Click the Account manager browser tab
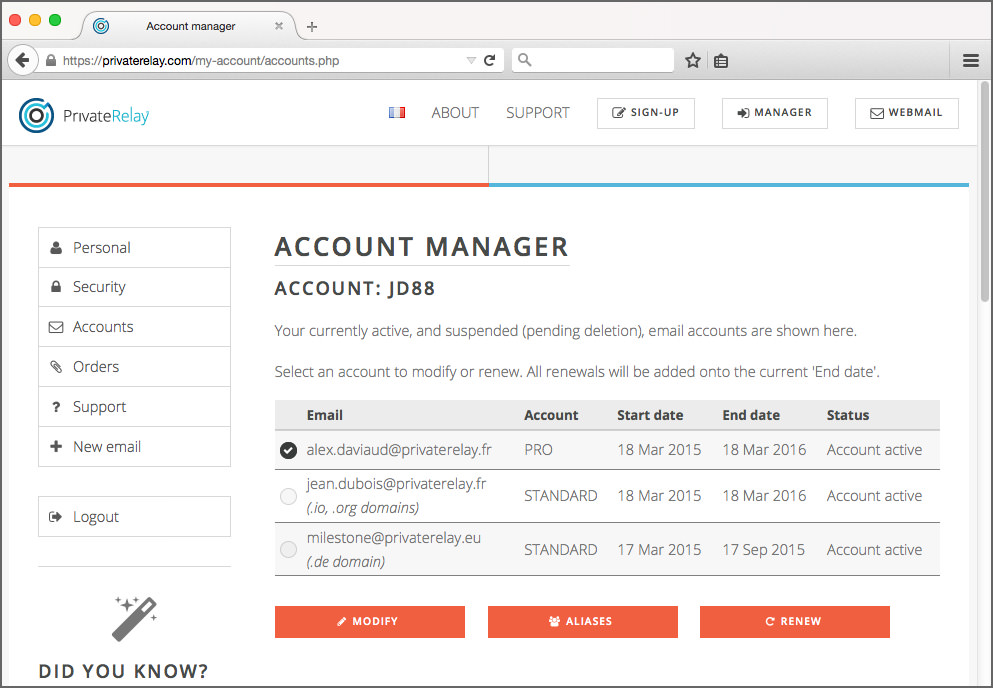 190,26
